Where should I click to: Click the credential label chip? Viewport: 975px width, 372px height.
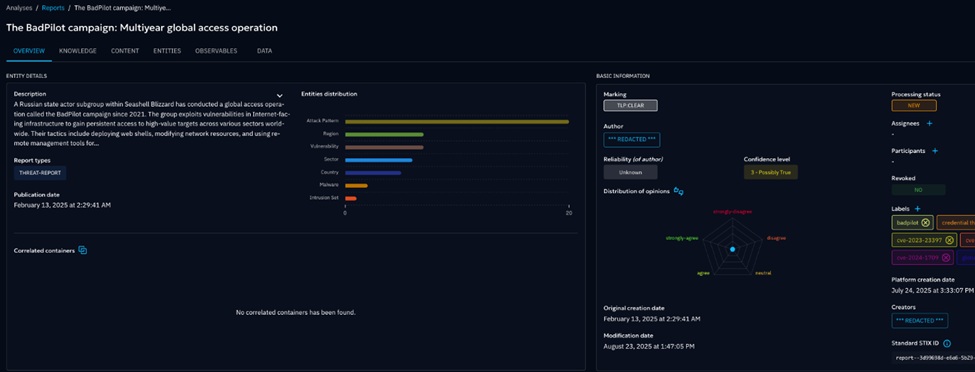pyautogui.click(x=956, y=223)
